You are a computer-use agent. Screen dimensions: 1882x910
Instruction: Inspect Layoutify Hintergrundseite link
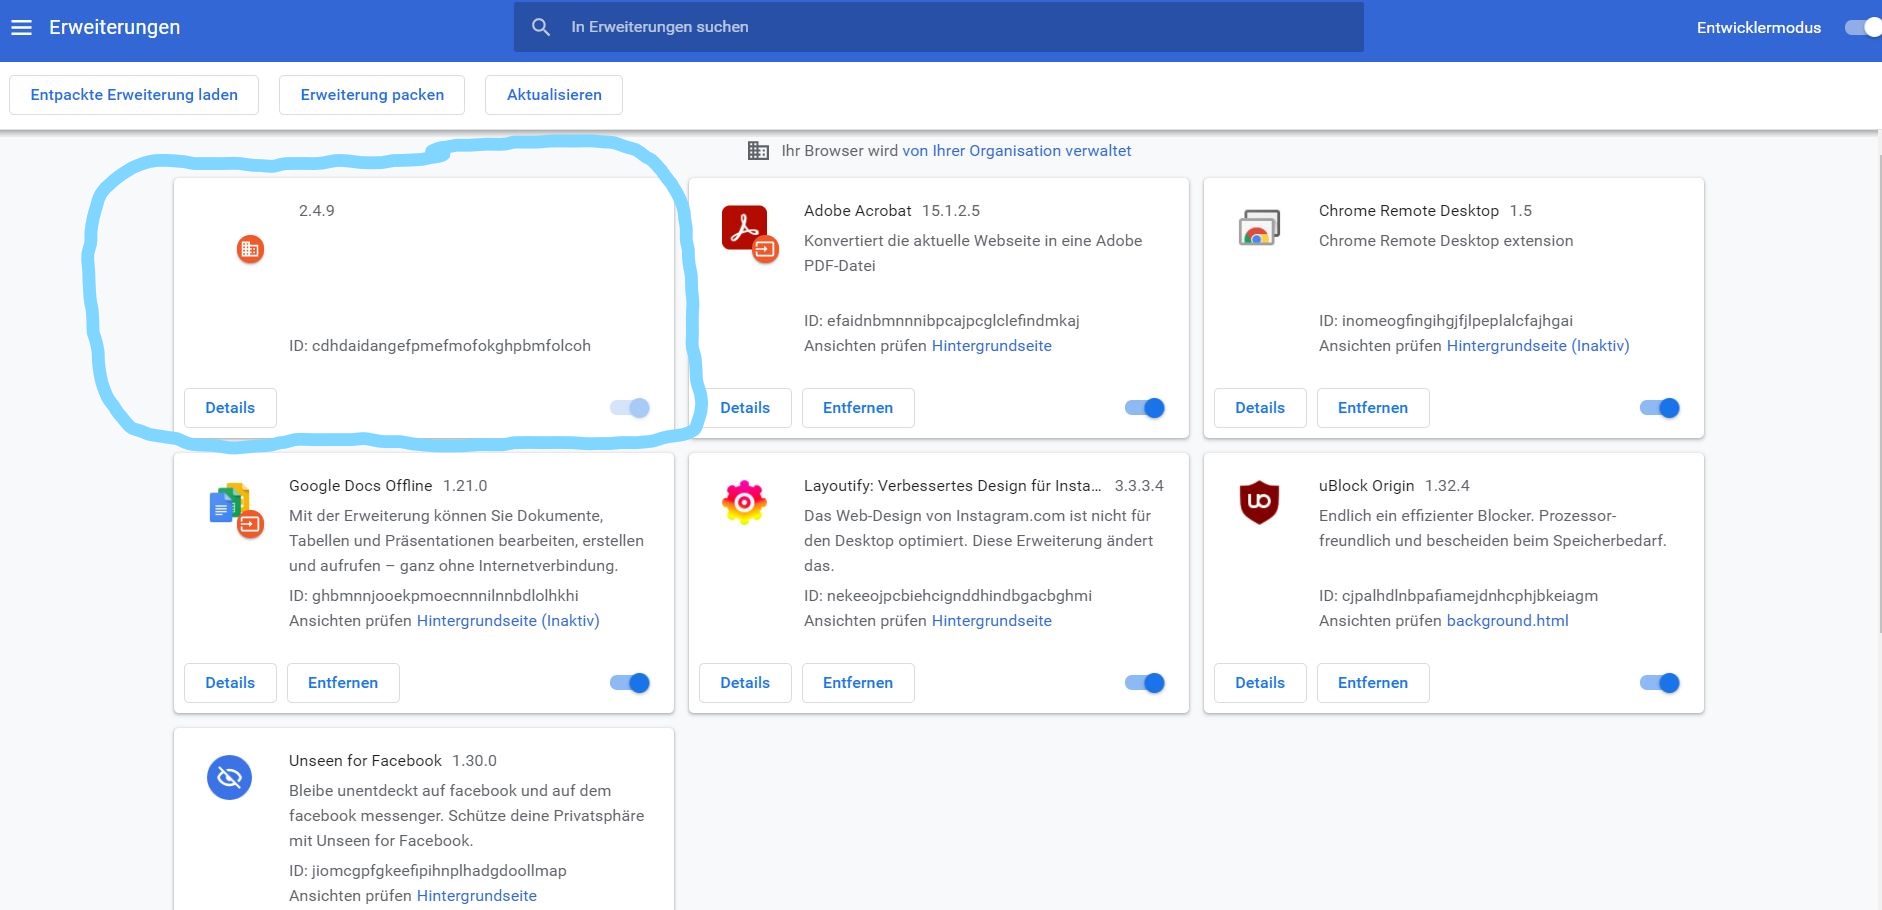(992, 621)
